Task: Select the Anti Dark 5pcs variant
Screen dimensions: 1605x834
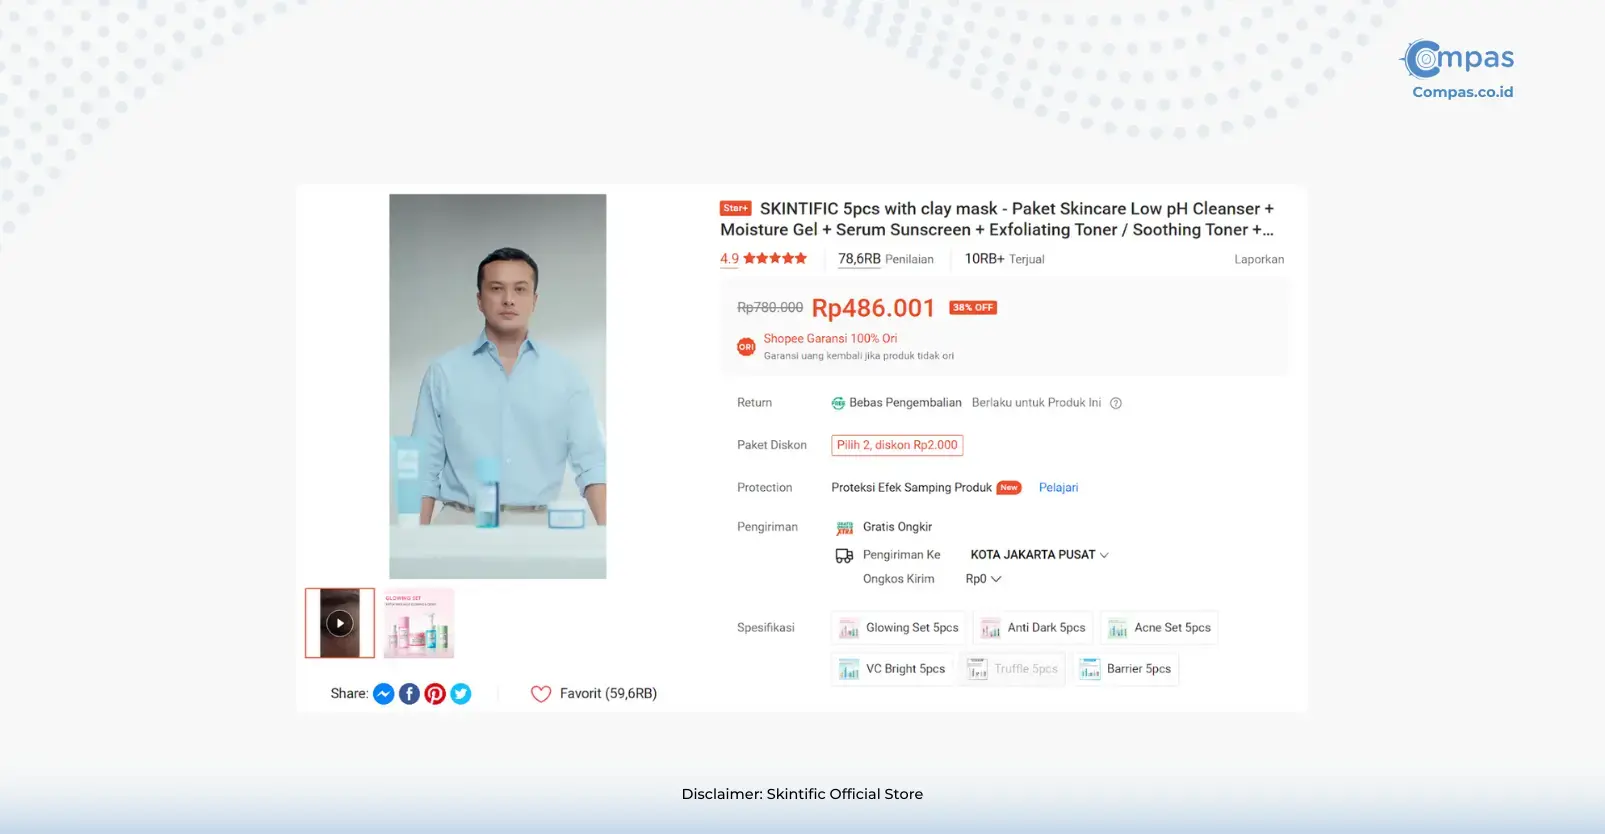Action: point(1034,628)
